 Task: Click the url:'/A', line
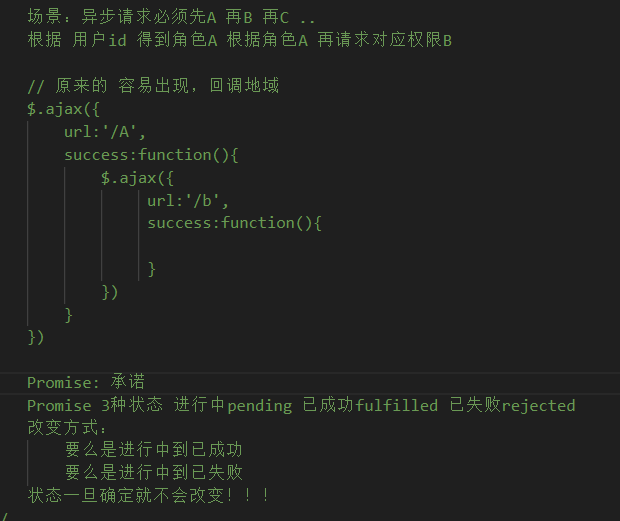click(105, 132)
